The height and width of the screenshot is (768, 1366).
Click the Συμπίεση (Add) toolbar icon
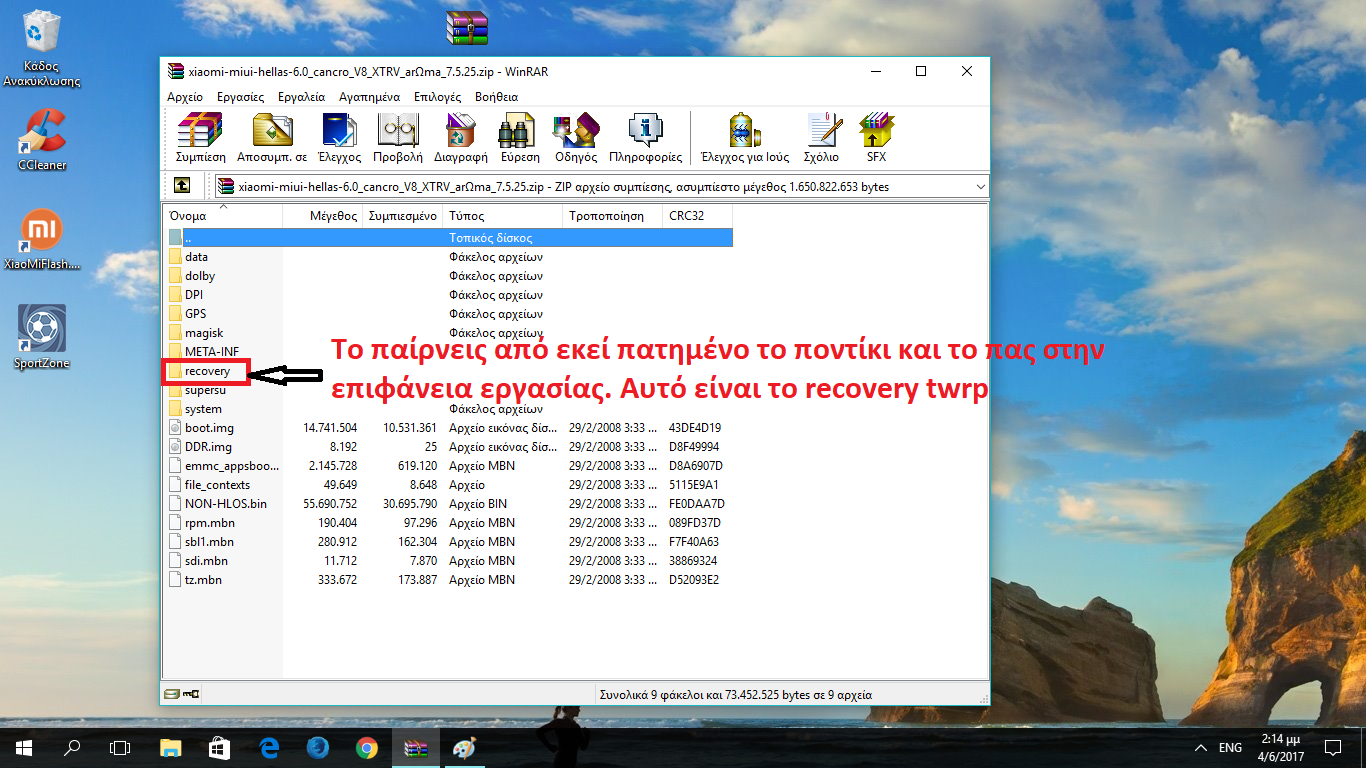tap(199, 137)
